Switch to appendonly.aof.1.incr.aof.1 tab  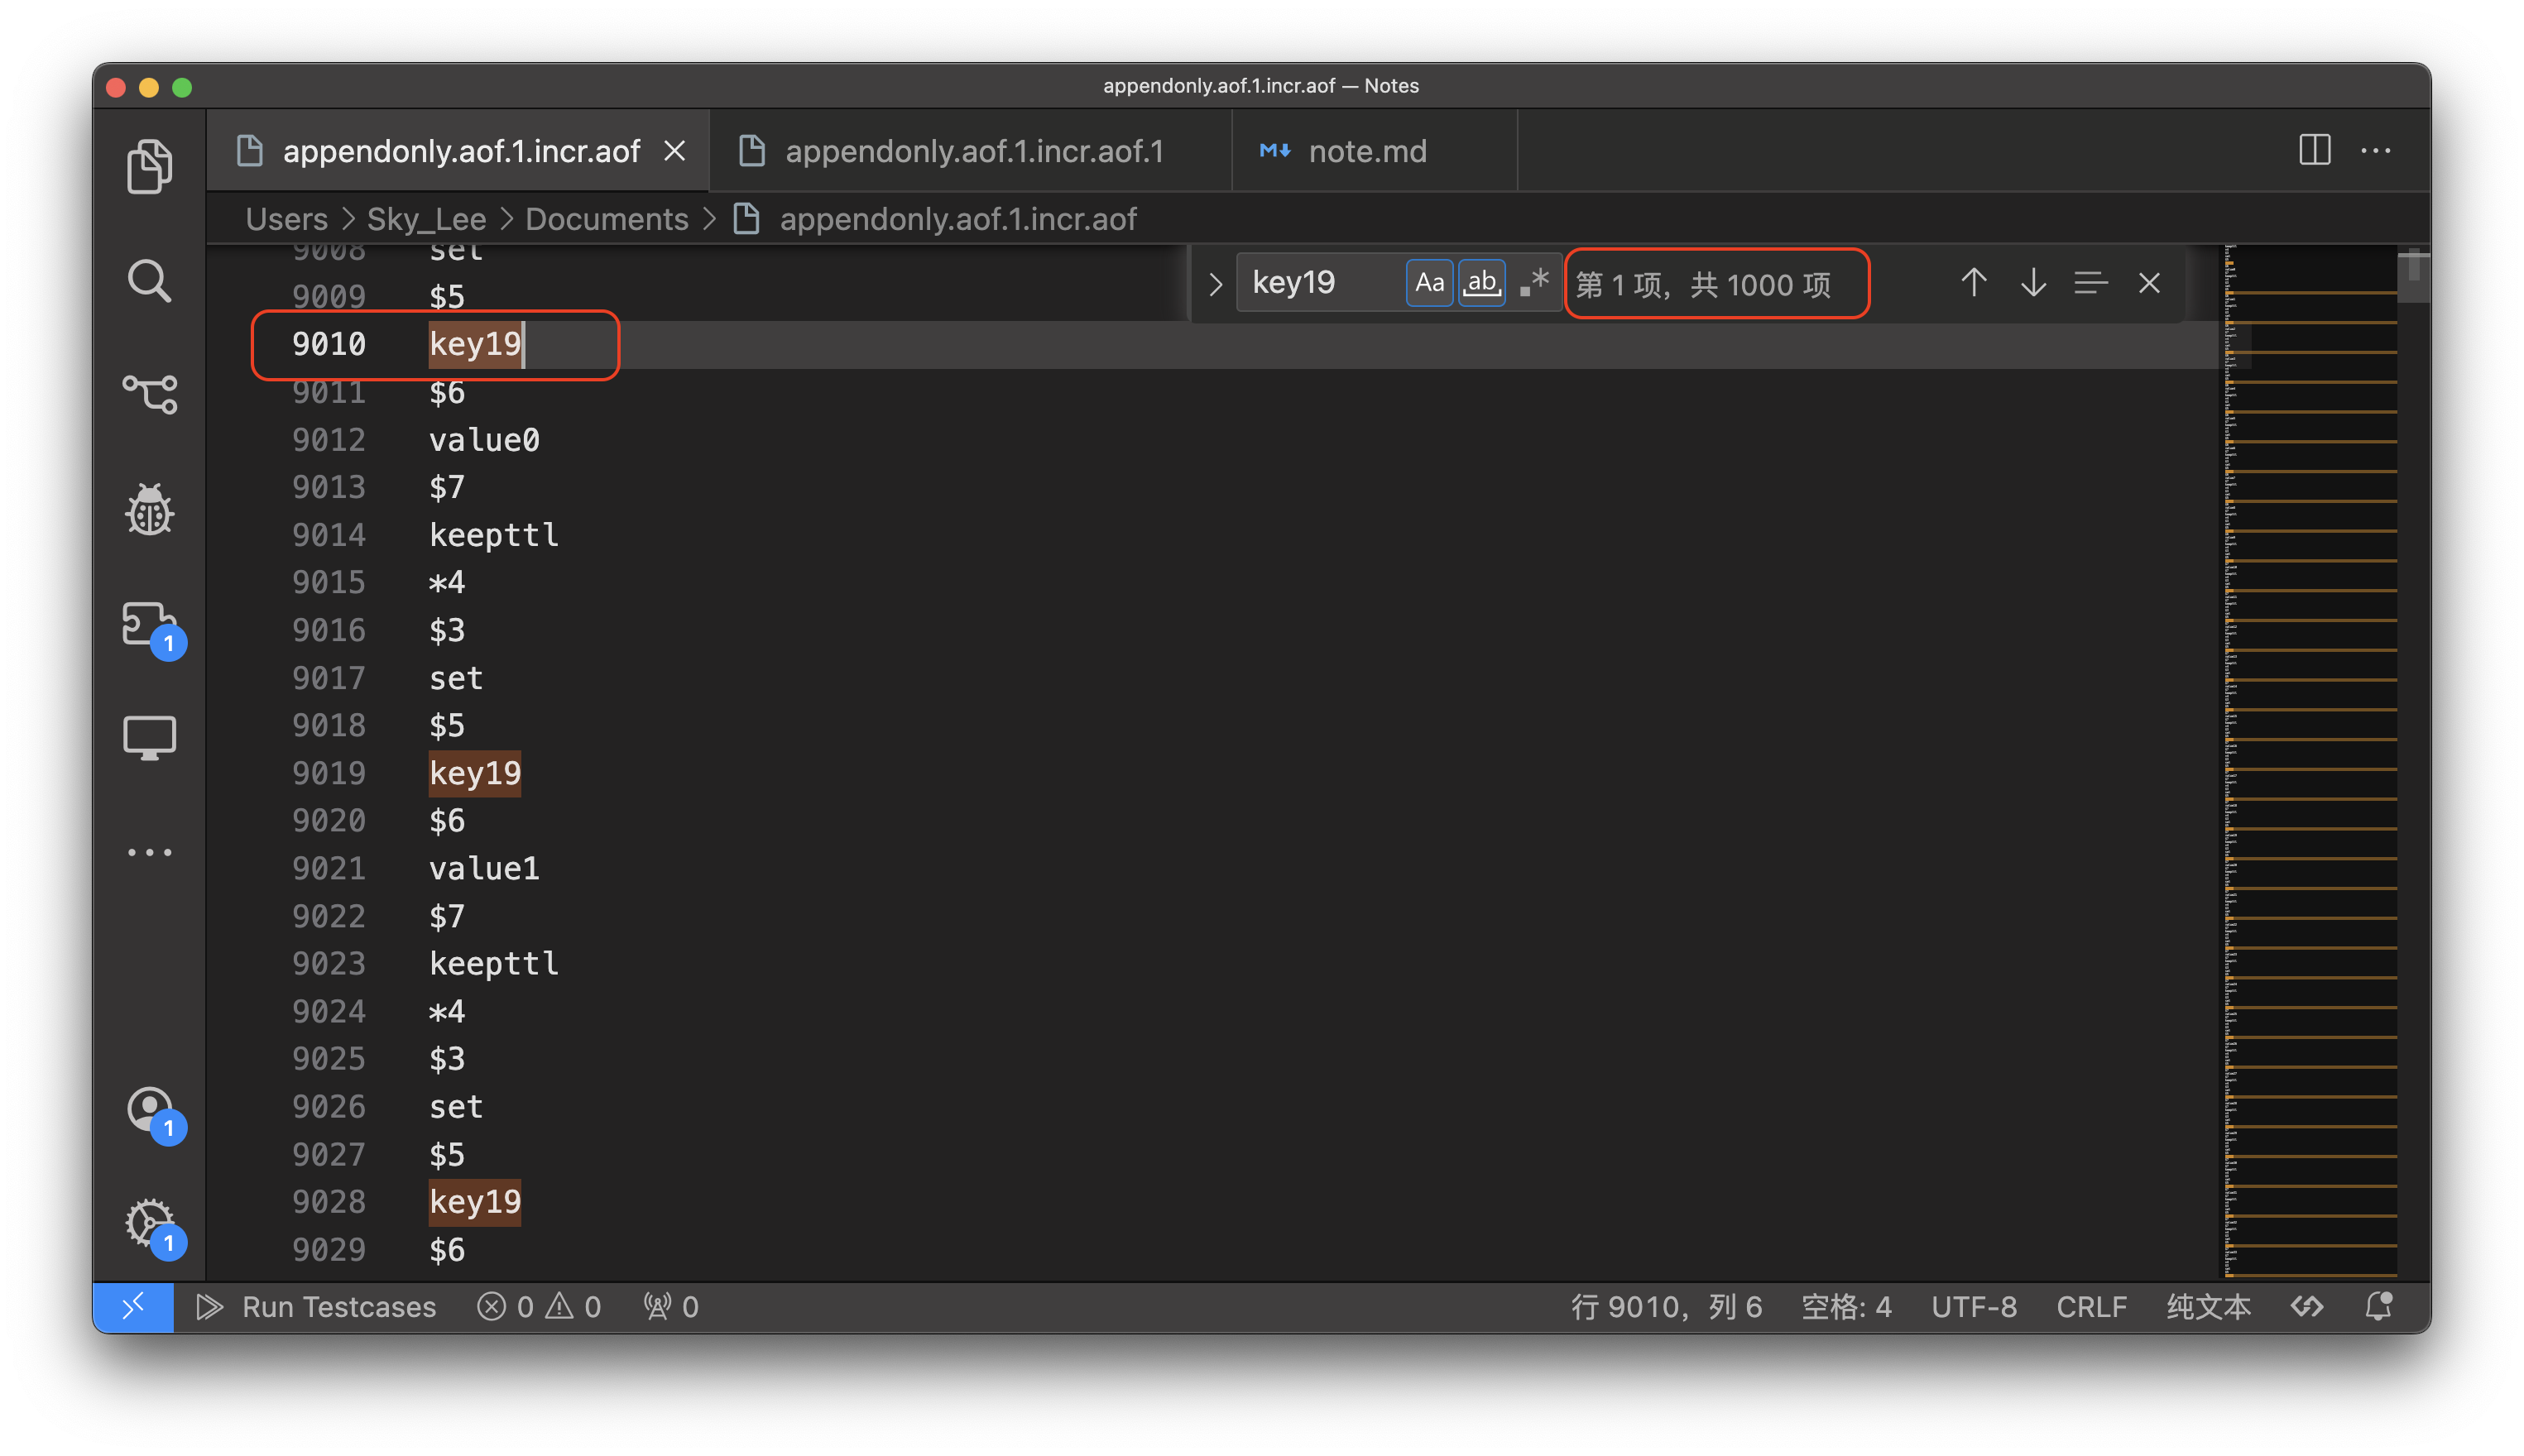pyautogui.click(x=973, y=152)
